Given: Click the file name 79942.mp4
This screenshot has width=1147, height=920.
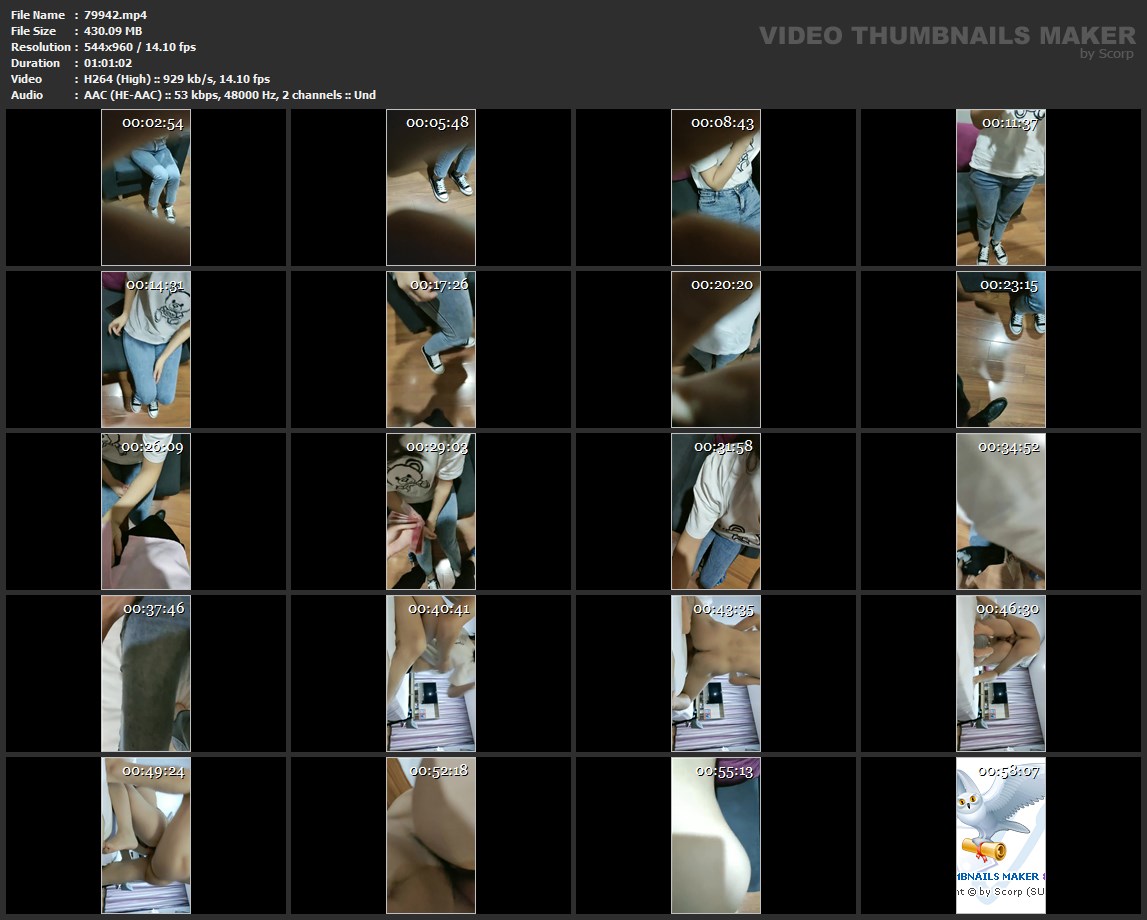Looking at the screenshot, I should click(x=115, y=15).
